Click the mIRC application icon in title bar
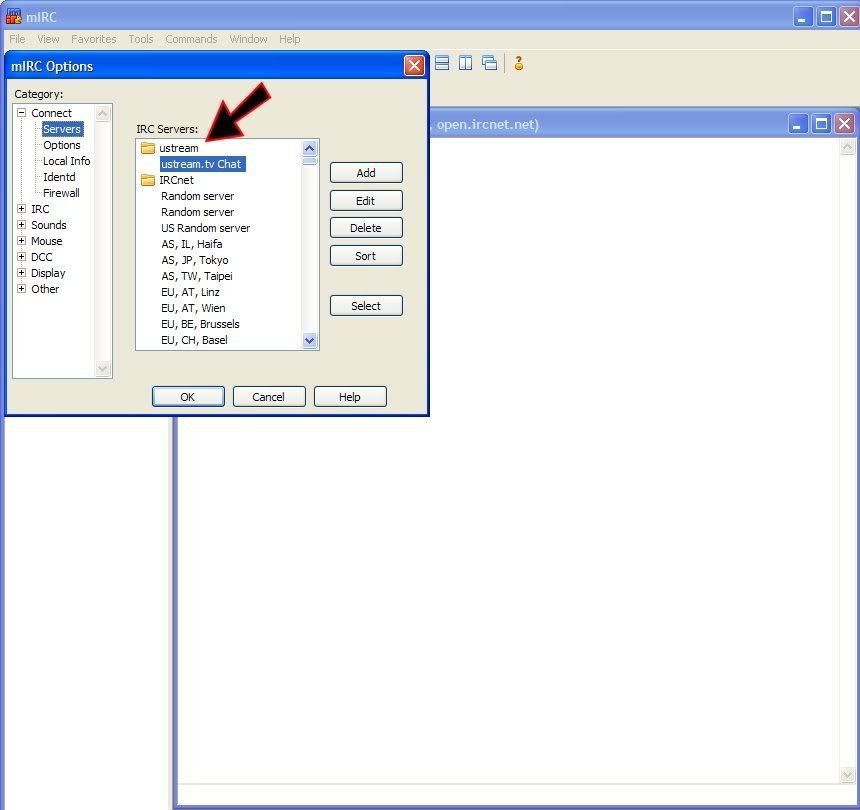 13,17
